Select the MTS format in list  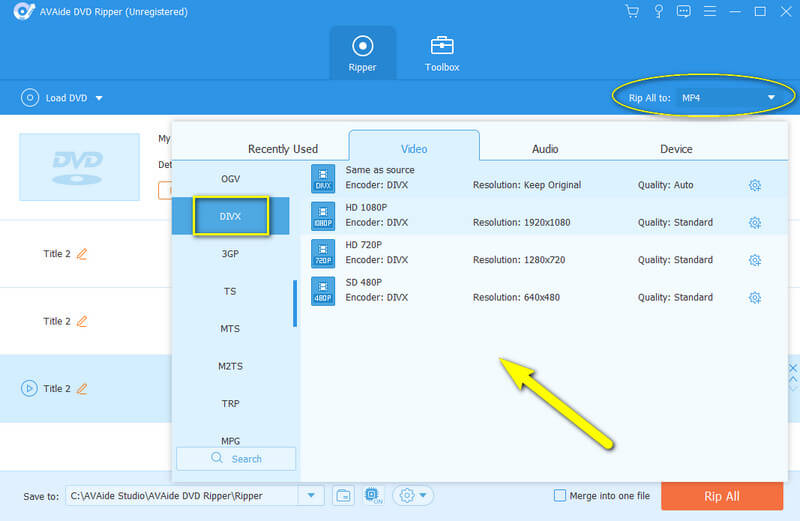coord(230,328)
